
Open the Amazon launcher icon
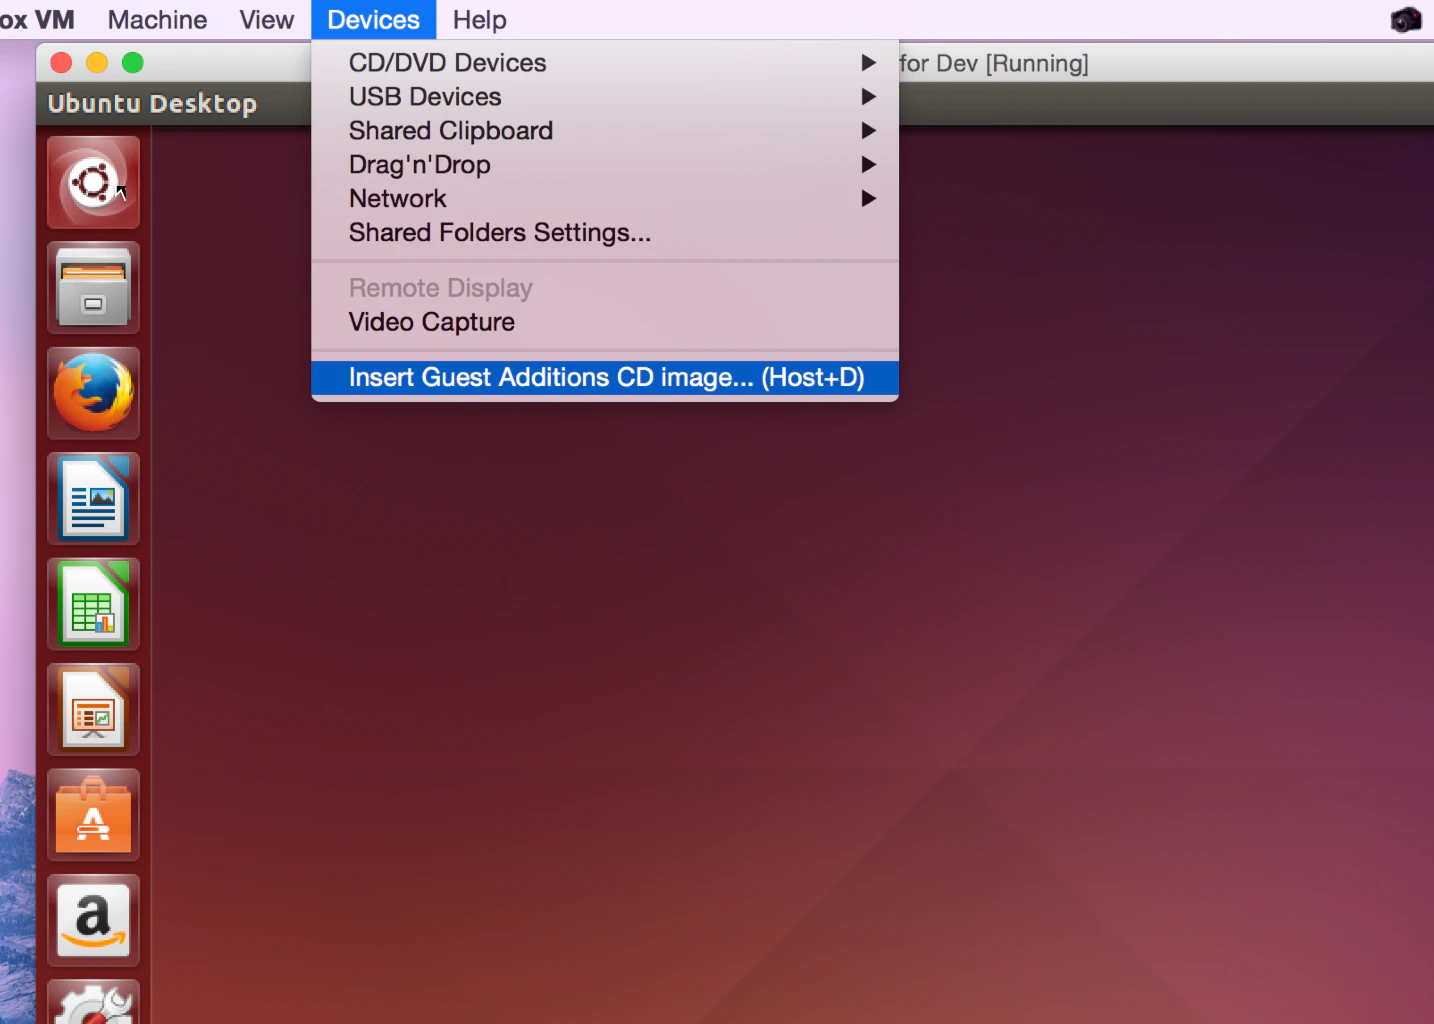click(93, 921)
